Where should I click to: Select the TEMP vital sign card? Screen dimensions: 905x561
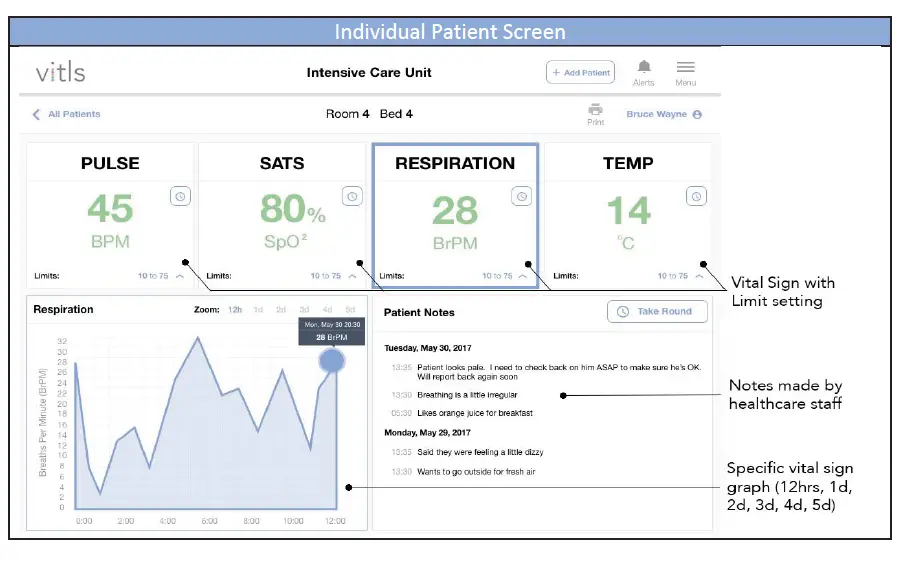coord(628,215)
